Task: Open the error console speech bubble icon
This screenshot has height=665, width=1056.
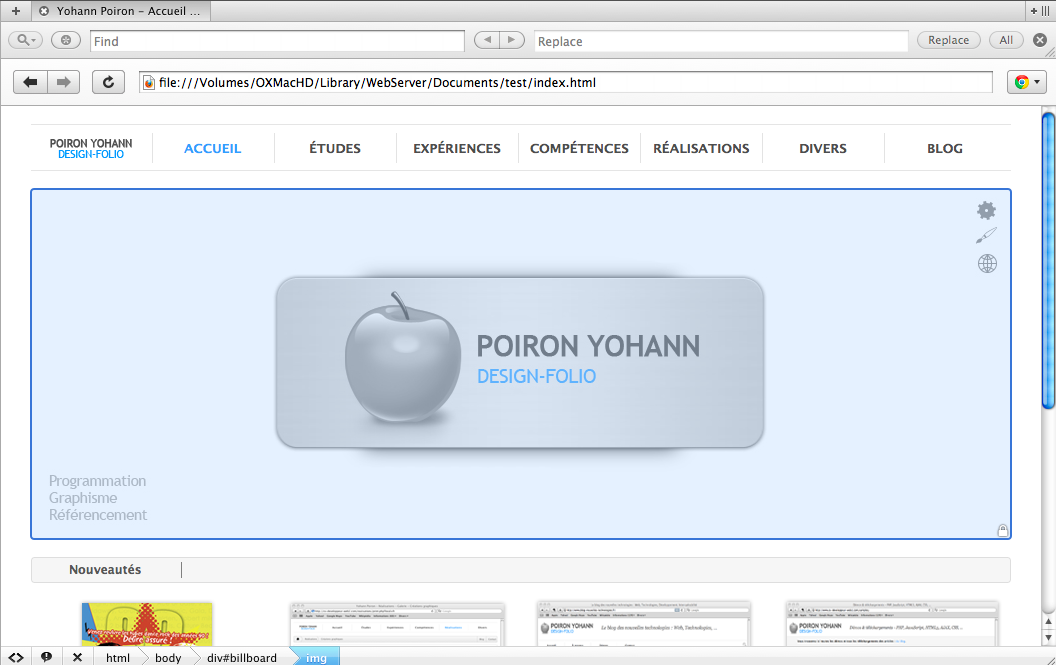Action: (x=46, y=657)
